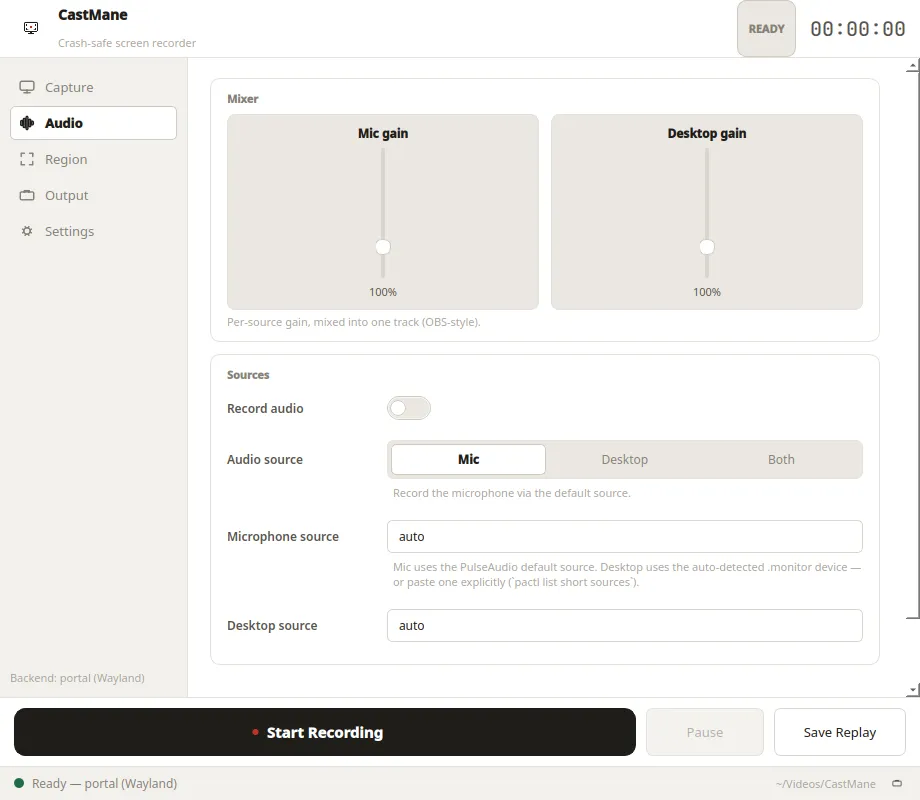
Task: Click the Settings gear icon in sidebar
Action: pos(27,231)
